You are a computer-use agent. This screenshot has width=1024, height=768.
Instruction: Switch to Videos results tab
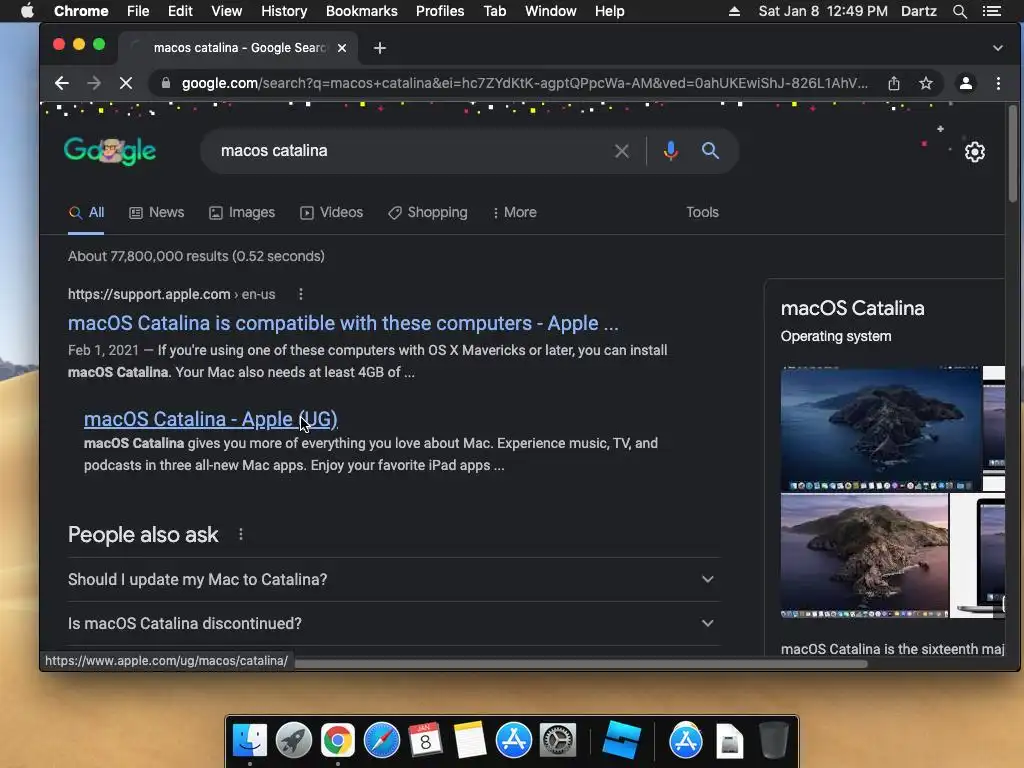point(331,212)
